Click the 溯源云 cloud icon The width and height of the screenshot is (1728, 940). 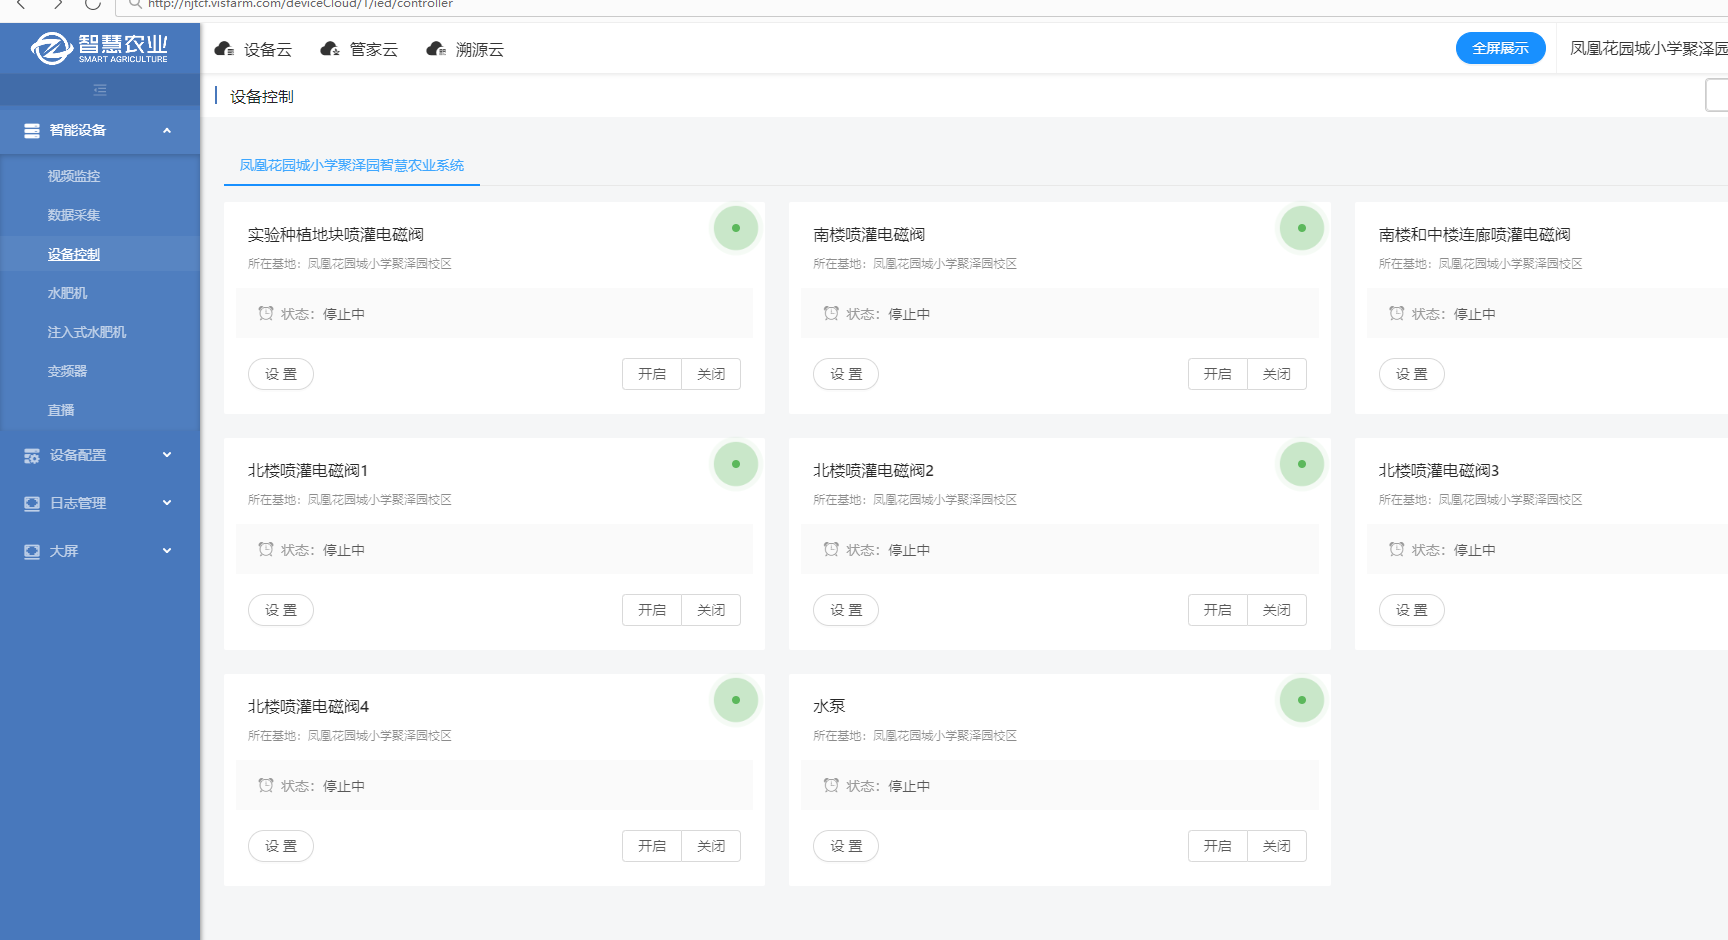tap(436, 49)
